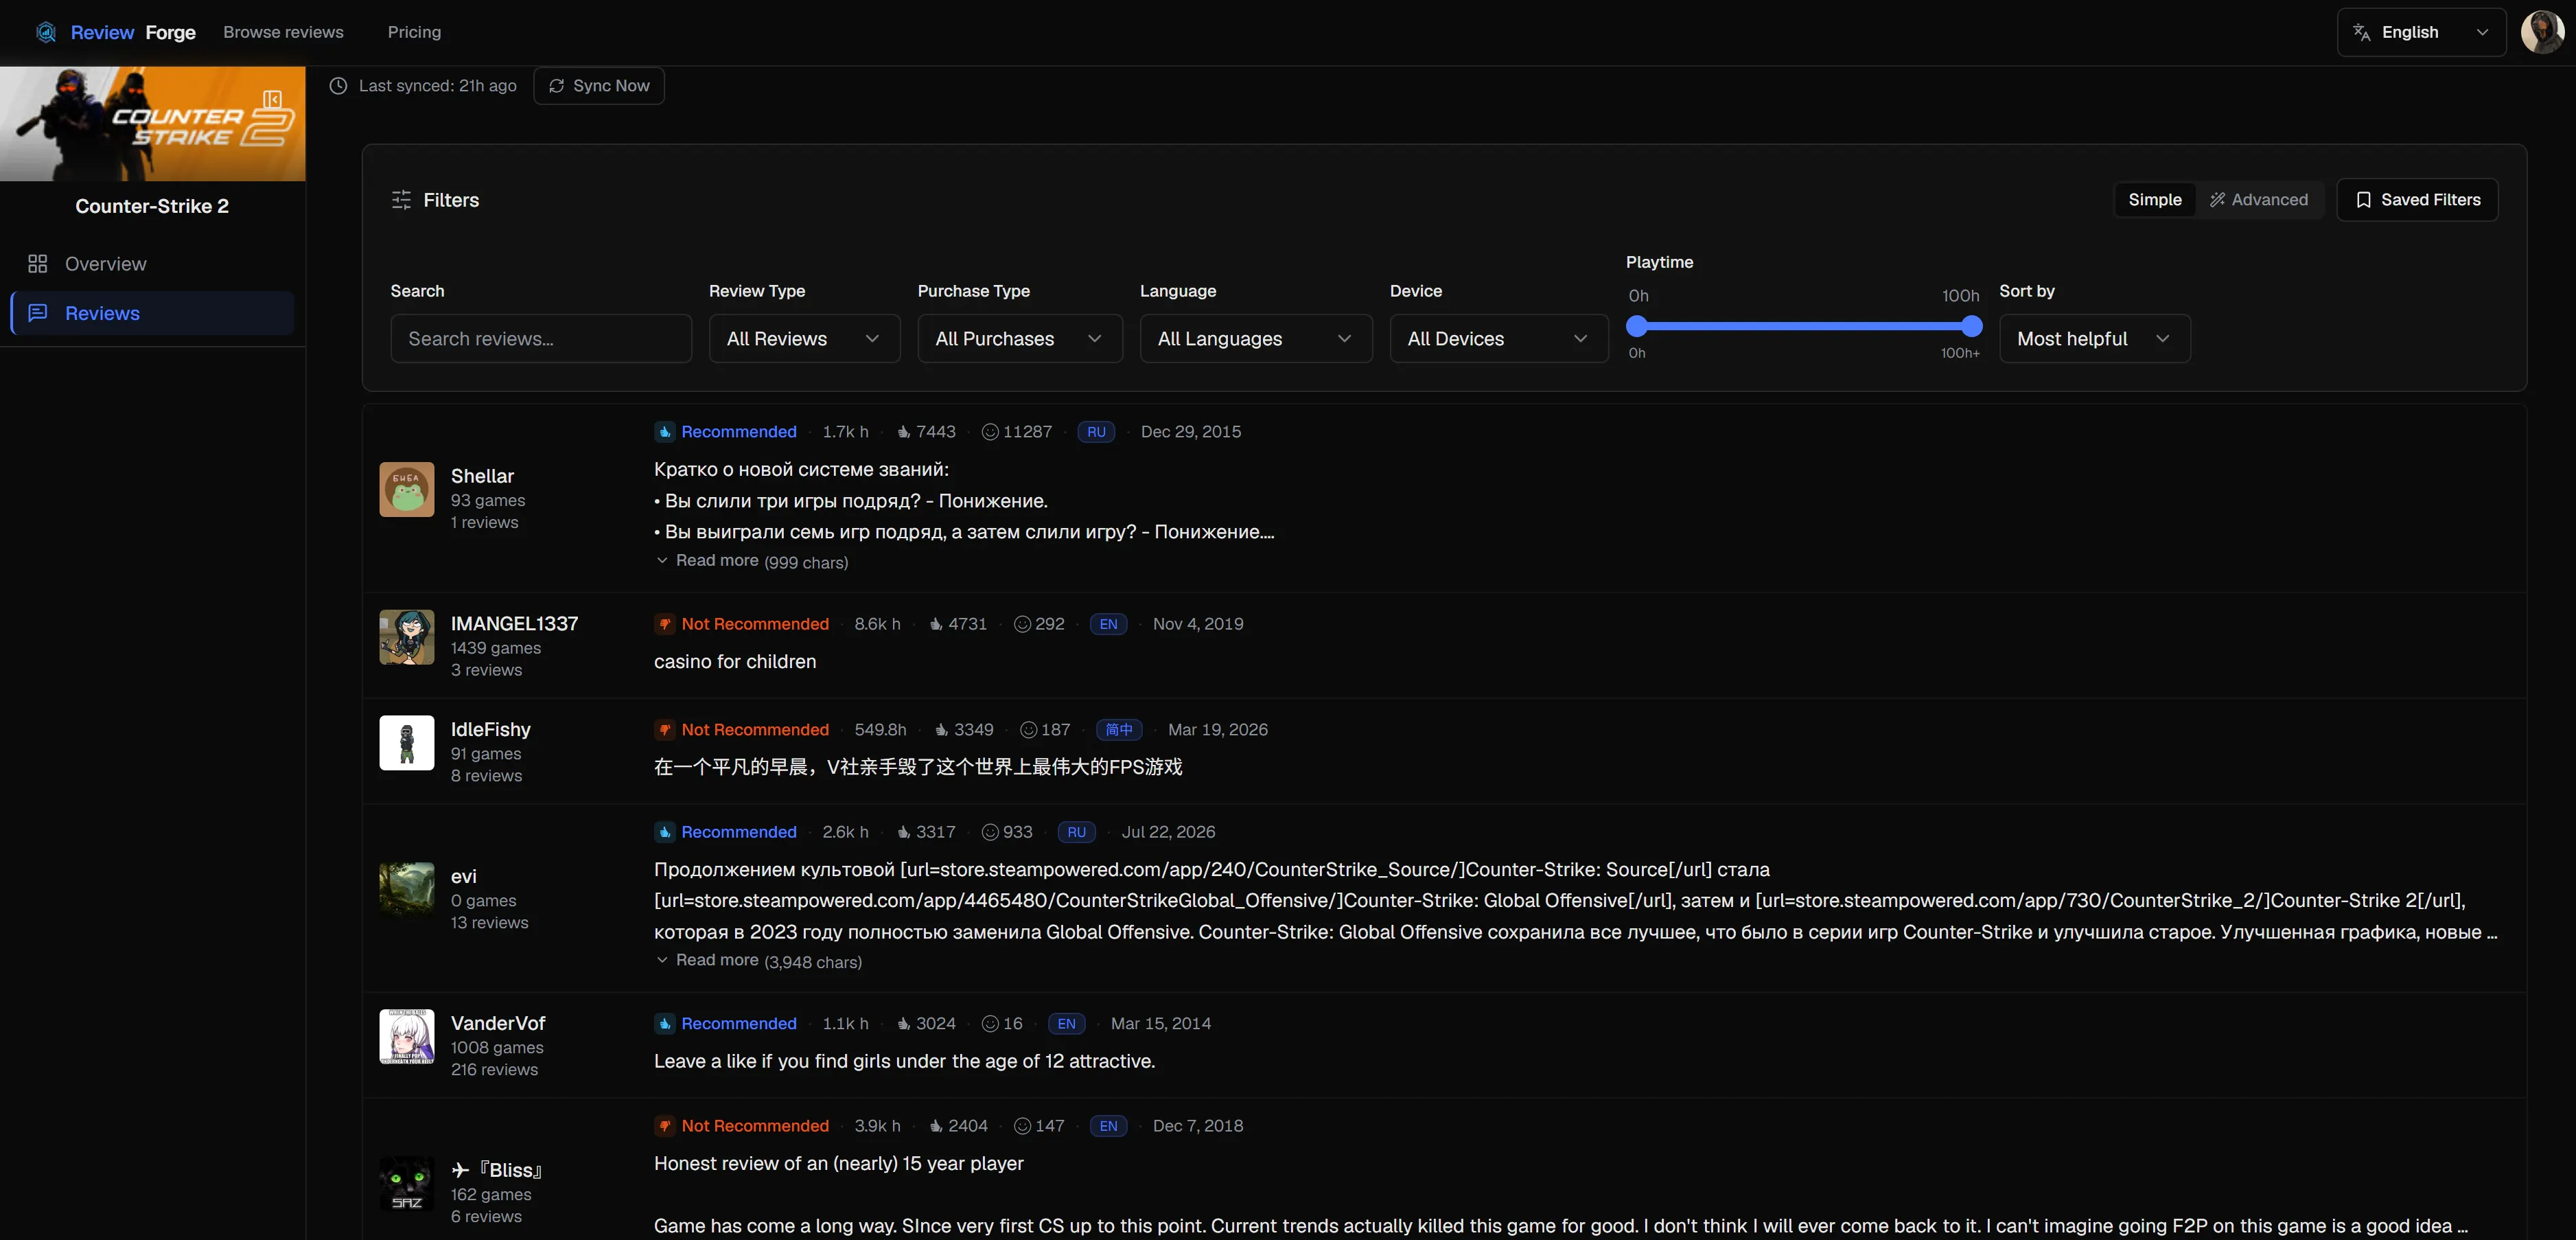Click the RU language badge on Shellar's review
This screenshot has width=2576, height=1240.
tap(1096, 432)
